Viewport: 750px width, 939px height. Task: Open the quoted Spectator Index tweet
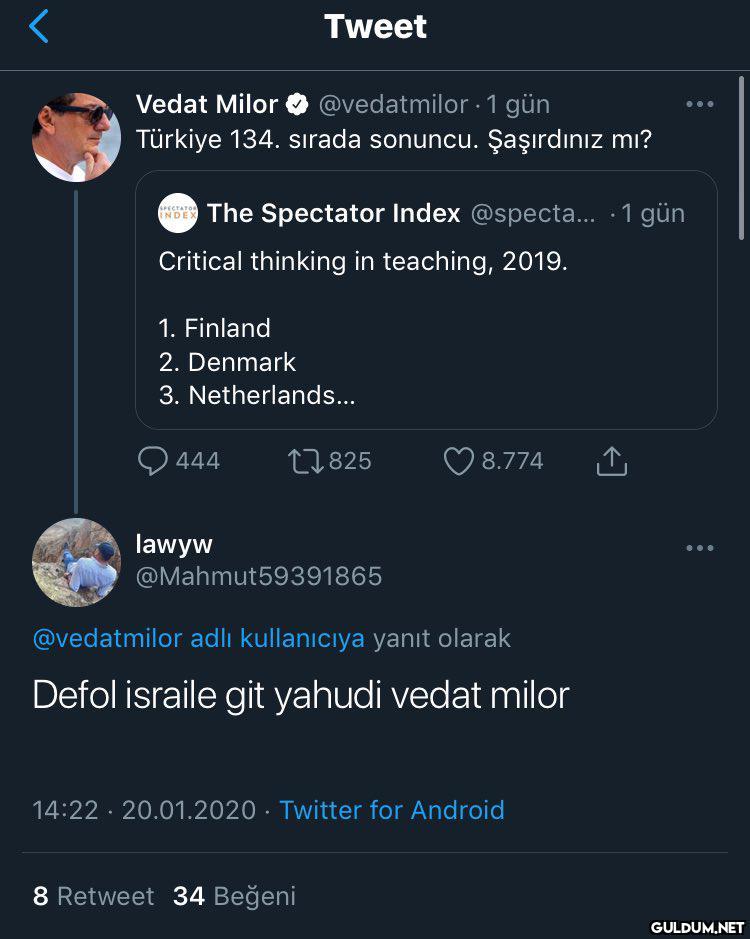pos(425,310)
